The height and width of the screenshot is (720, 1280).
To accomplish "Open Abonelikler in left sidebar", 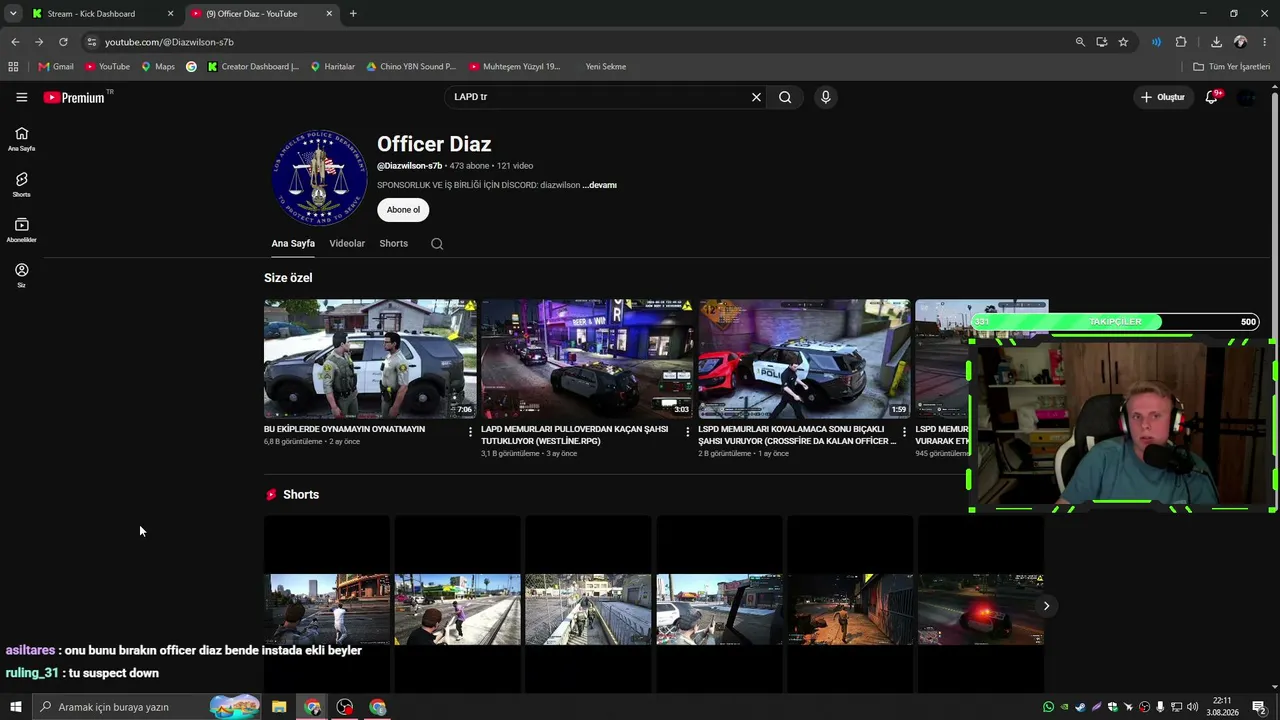I will 21,230.
